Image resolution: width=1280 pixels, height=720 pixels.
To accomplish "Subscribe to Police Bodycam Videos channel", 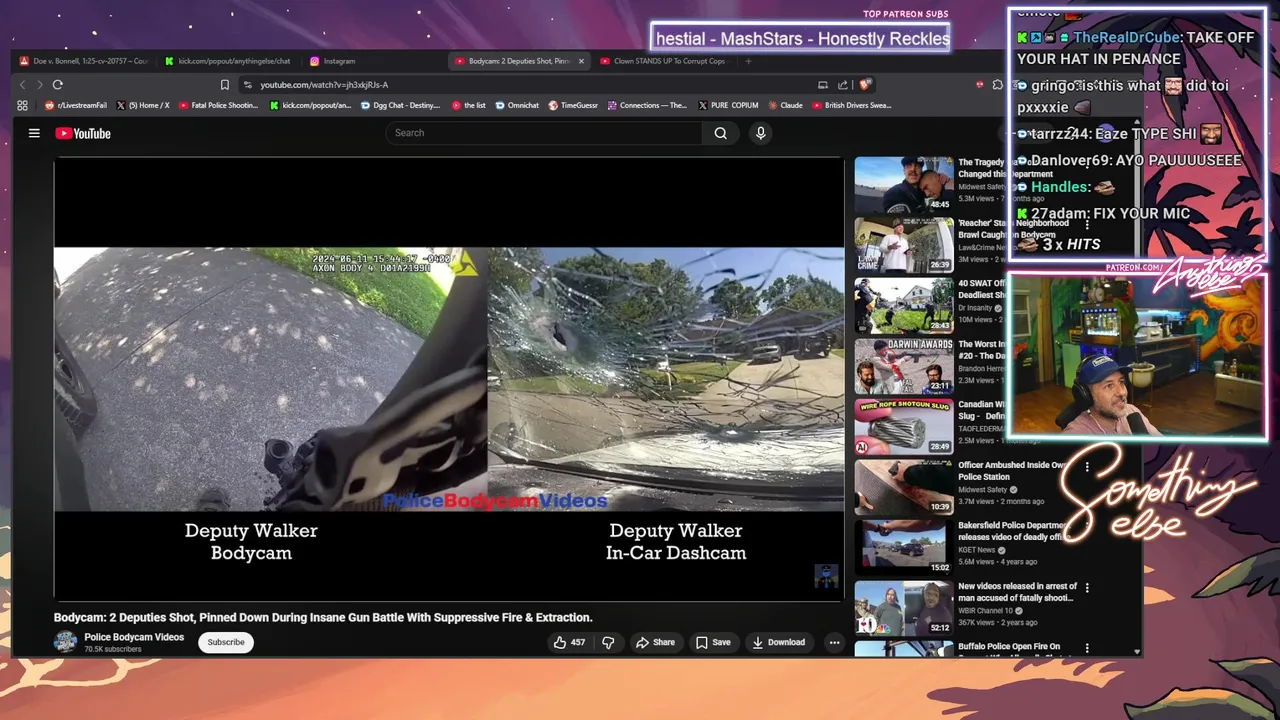I will 226,642.
